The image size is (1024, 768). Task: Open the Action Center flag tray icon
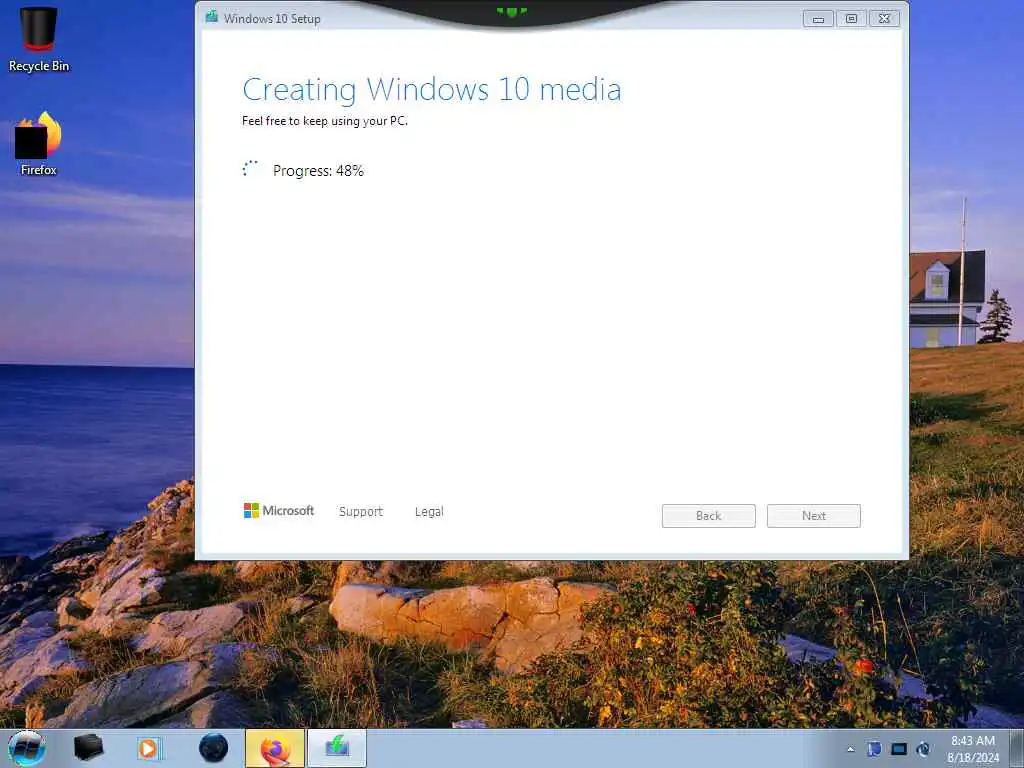tap(874, 749)
